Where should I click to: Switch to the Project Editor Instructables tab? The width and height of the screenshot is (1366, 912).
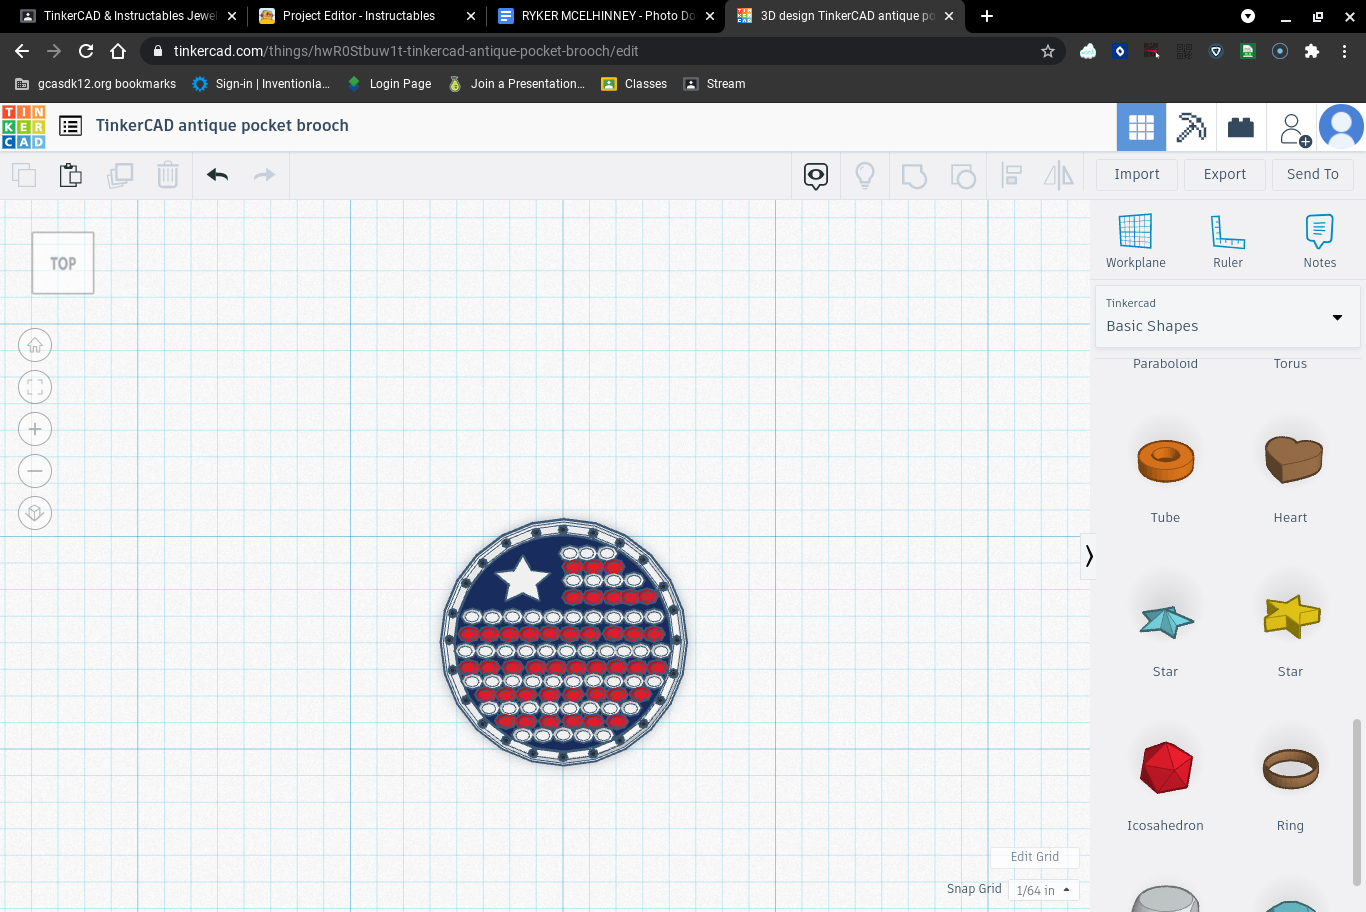pos(360,16)
